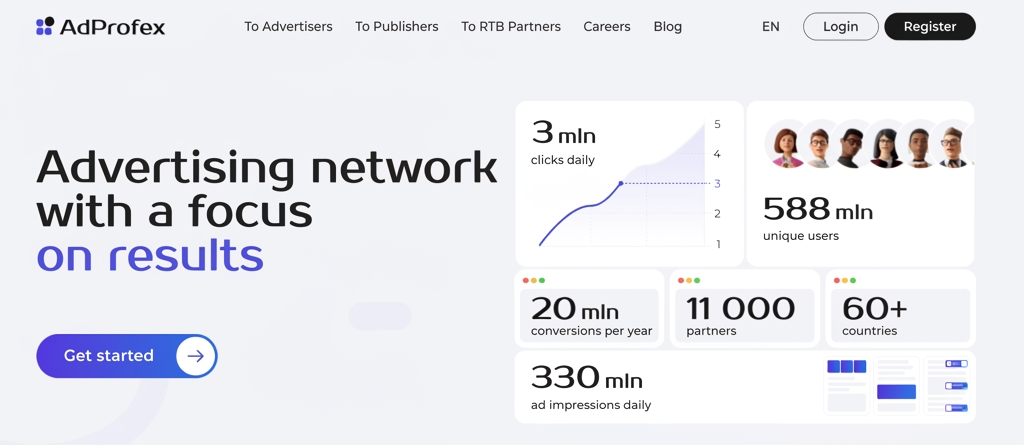Click the Login button
This screenshot has width=1024, height=445.
pos(840,27)
